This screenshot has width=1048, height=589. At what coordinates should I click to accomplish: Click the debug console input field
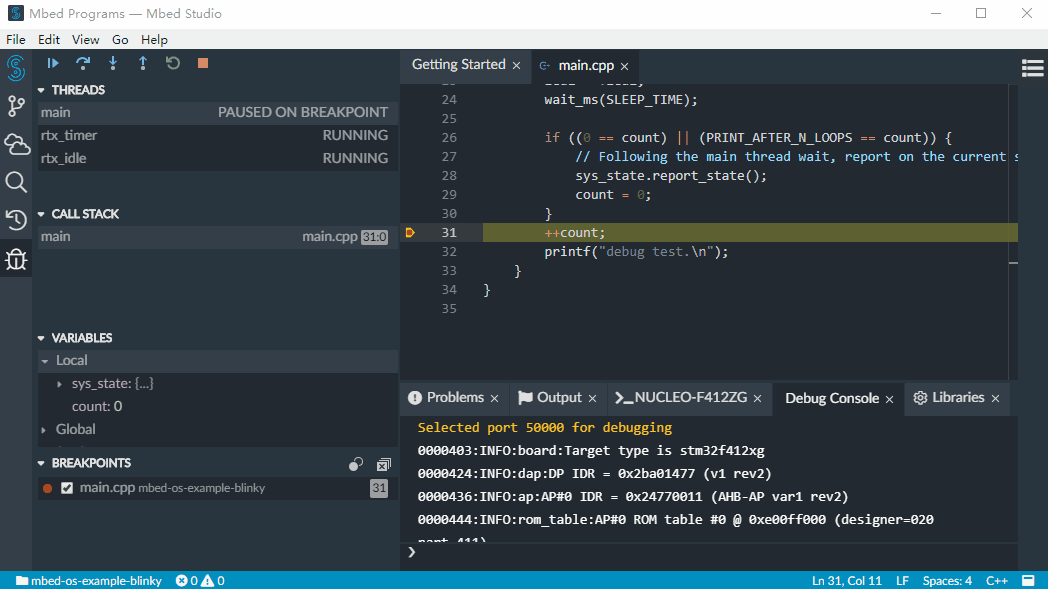tap(700, 552)
